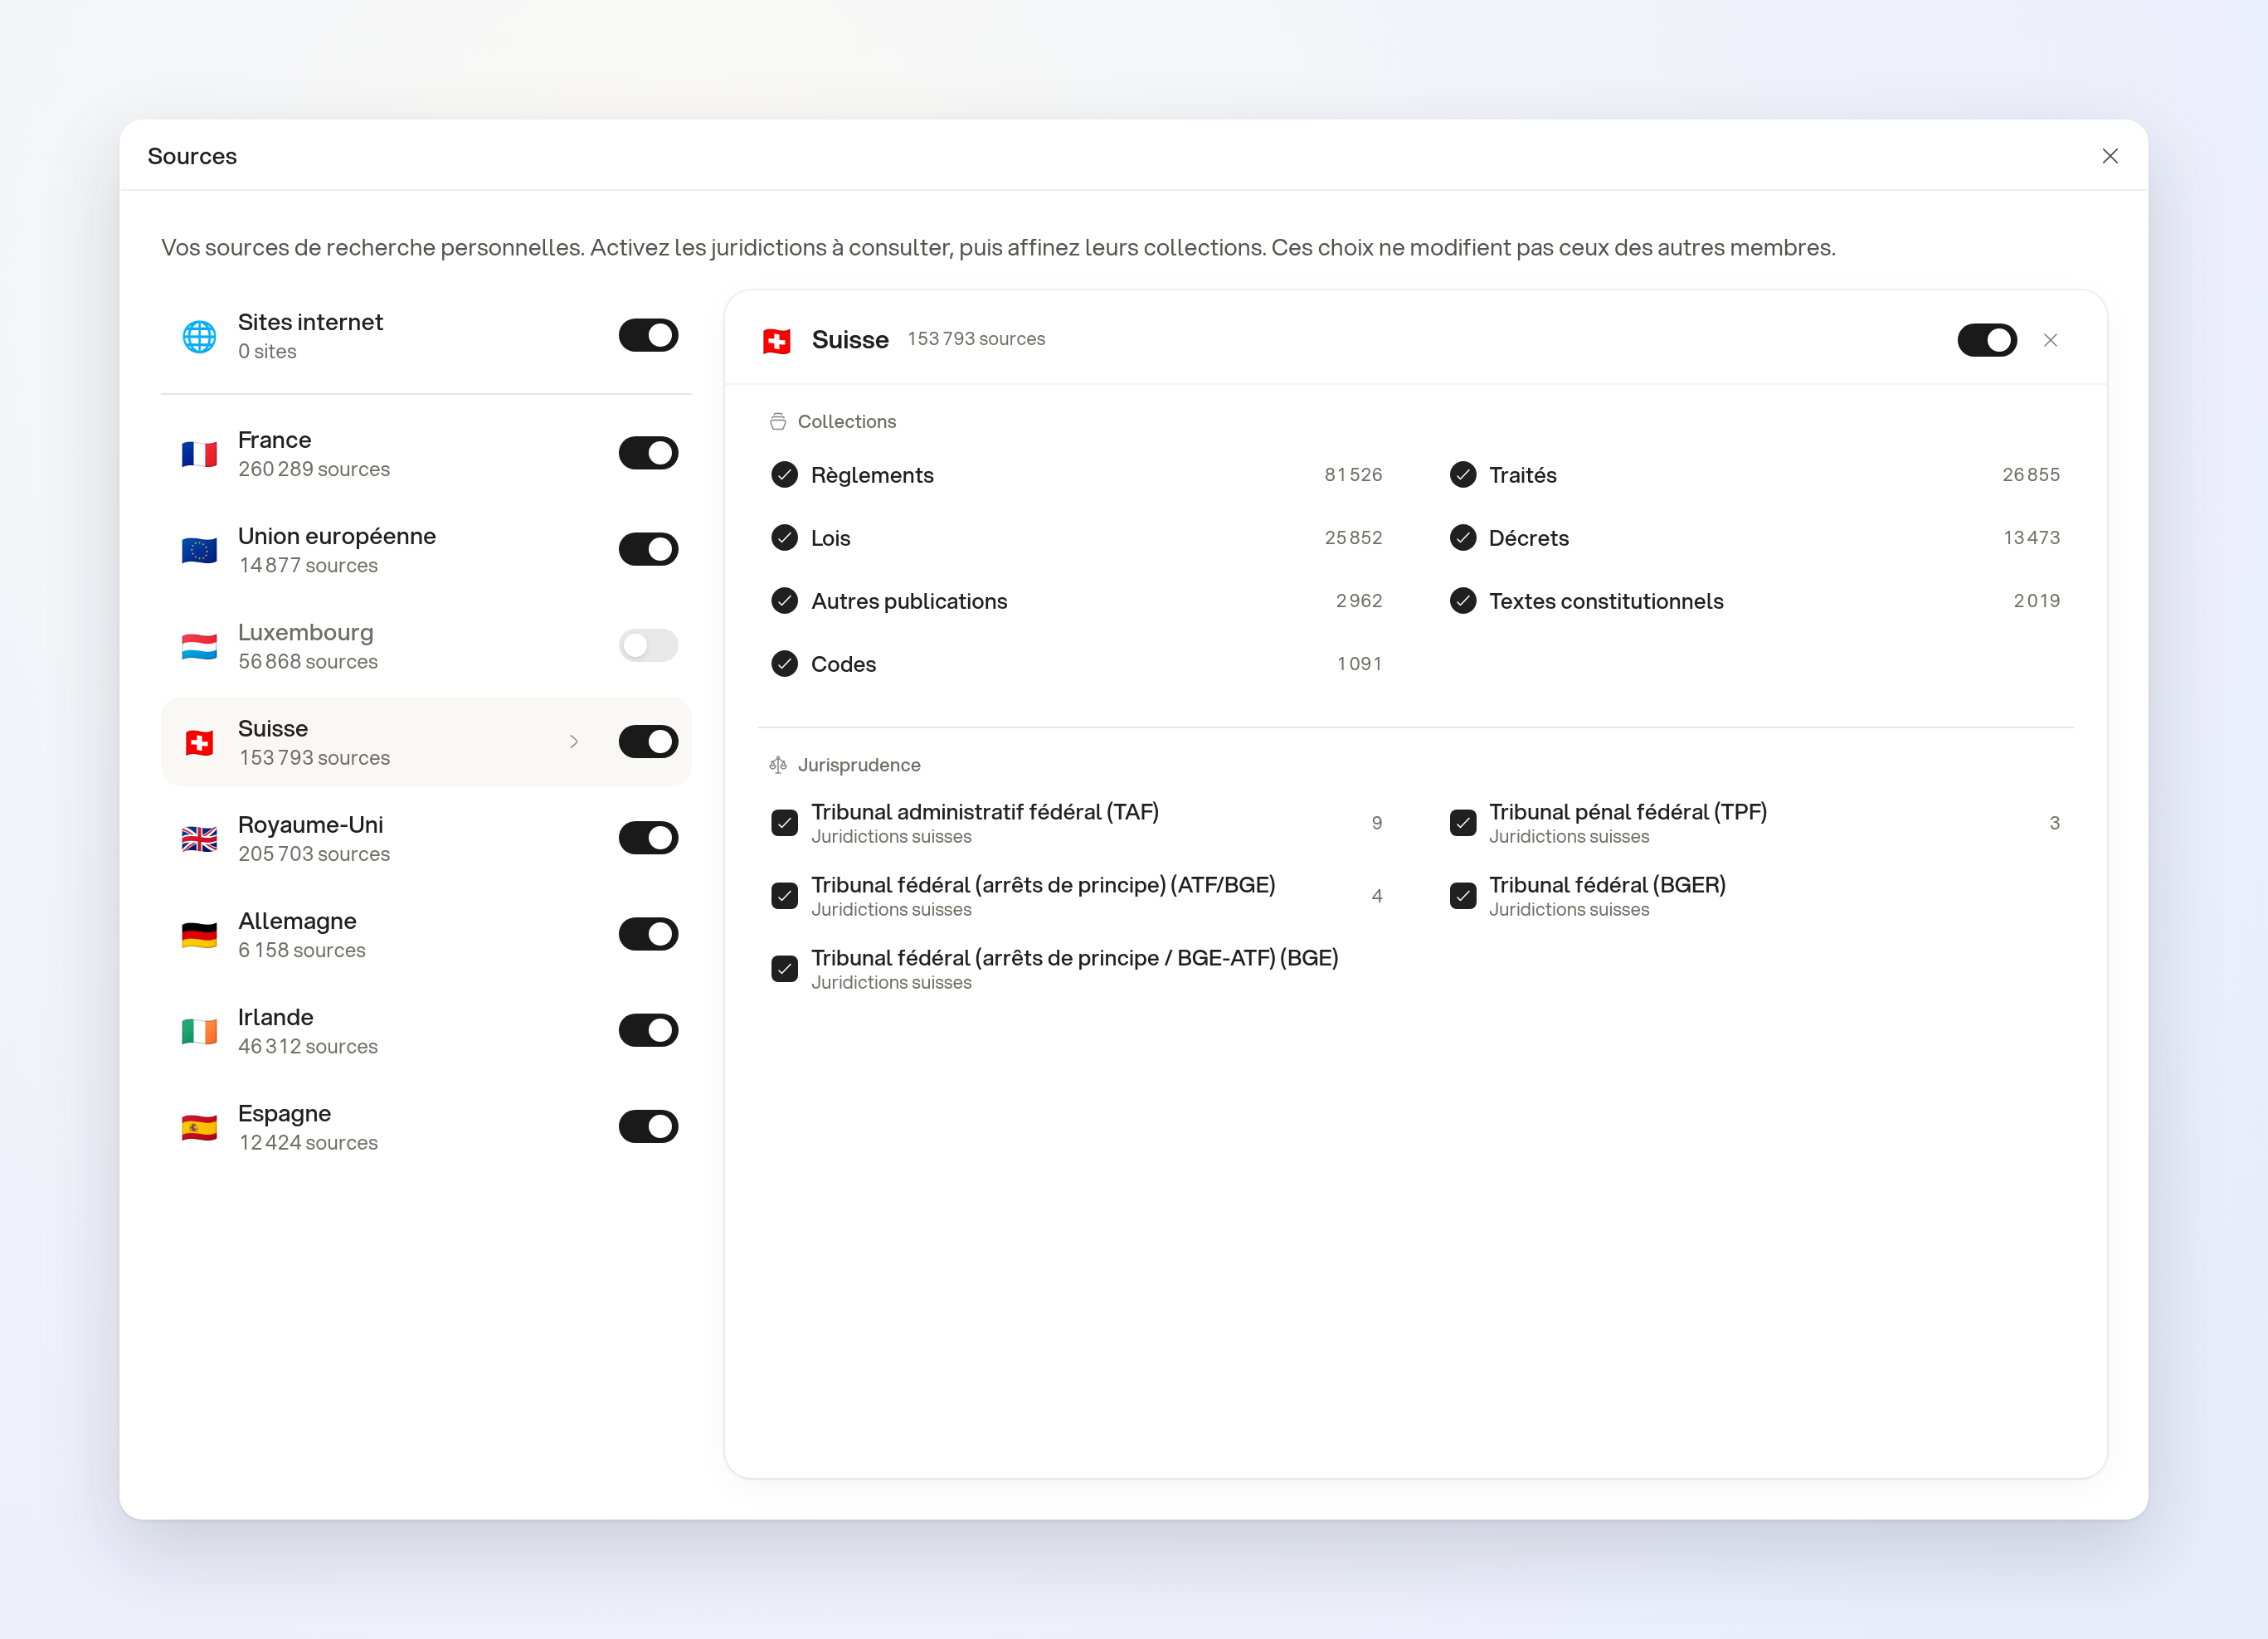The height and width of the screenshot is (1639, 2268).
Task: Select the Allemagne jurisdiction row
Action: click(x=426, y=934)
